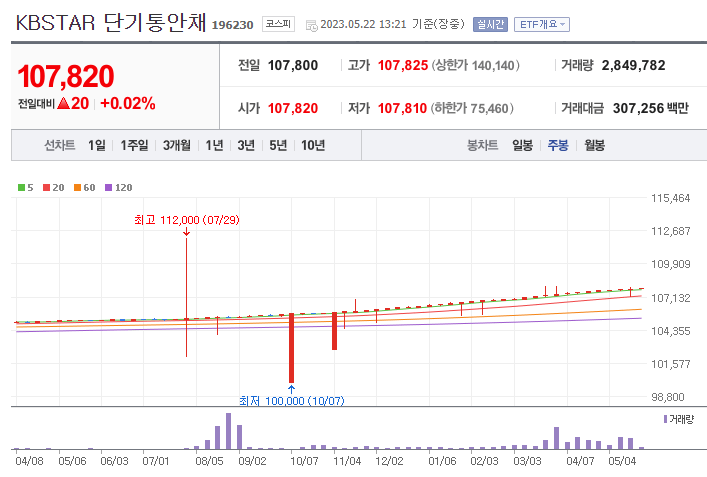
Task: Click the purple 거래량 legend icon
Action: [666, 418]
